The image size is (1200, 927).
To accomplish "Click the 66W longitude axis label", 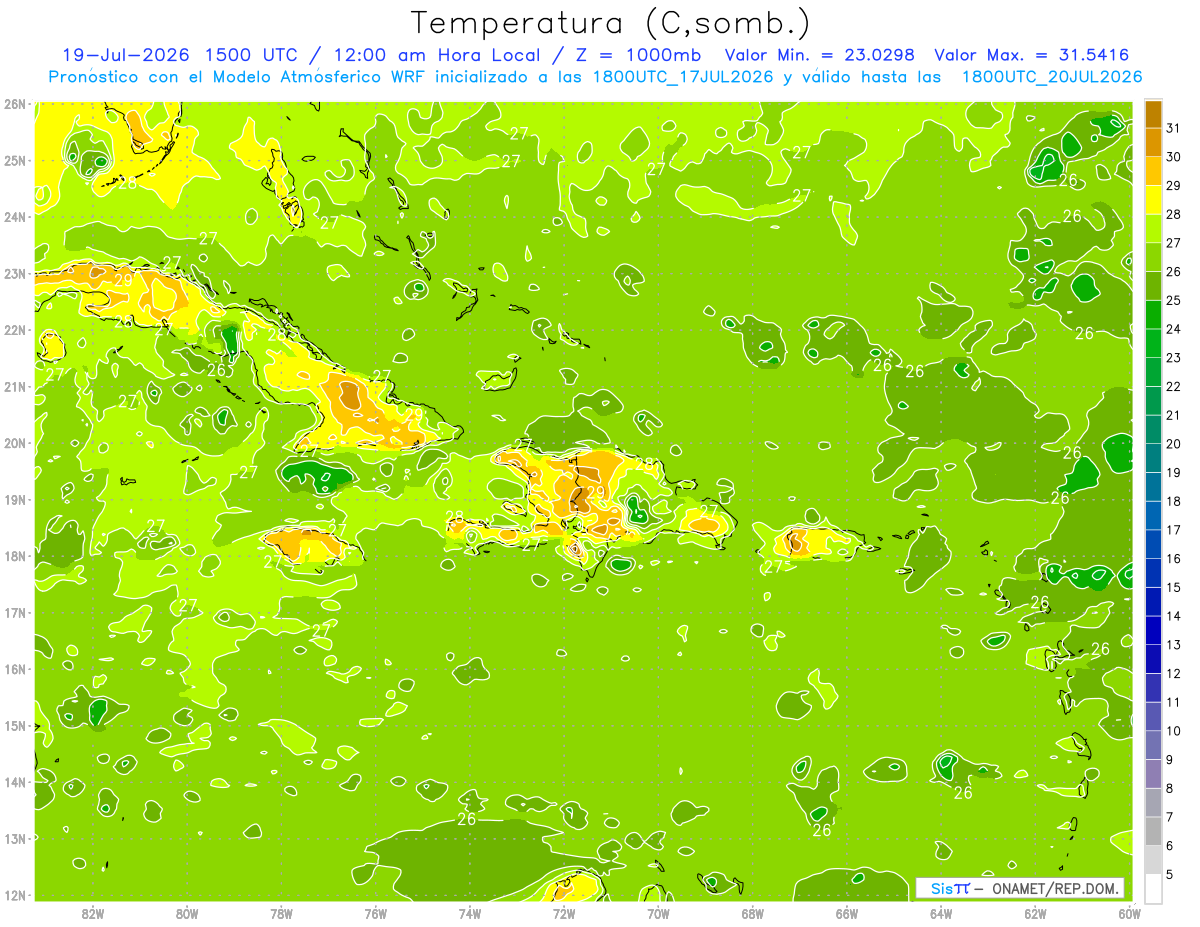I will (x=846, y=913).
